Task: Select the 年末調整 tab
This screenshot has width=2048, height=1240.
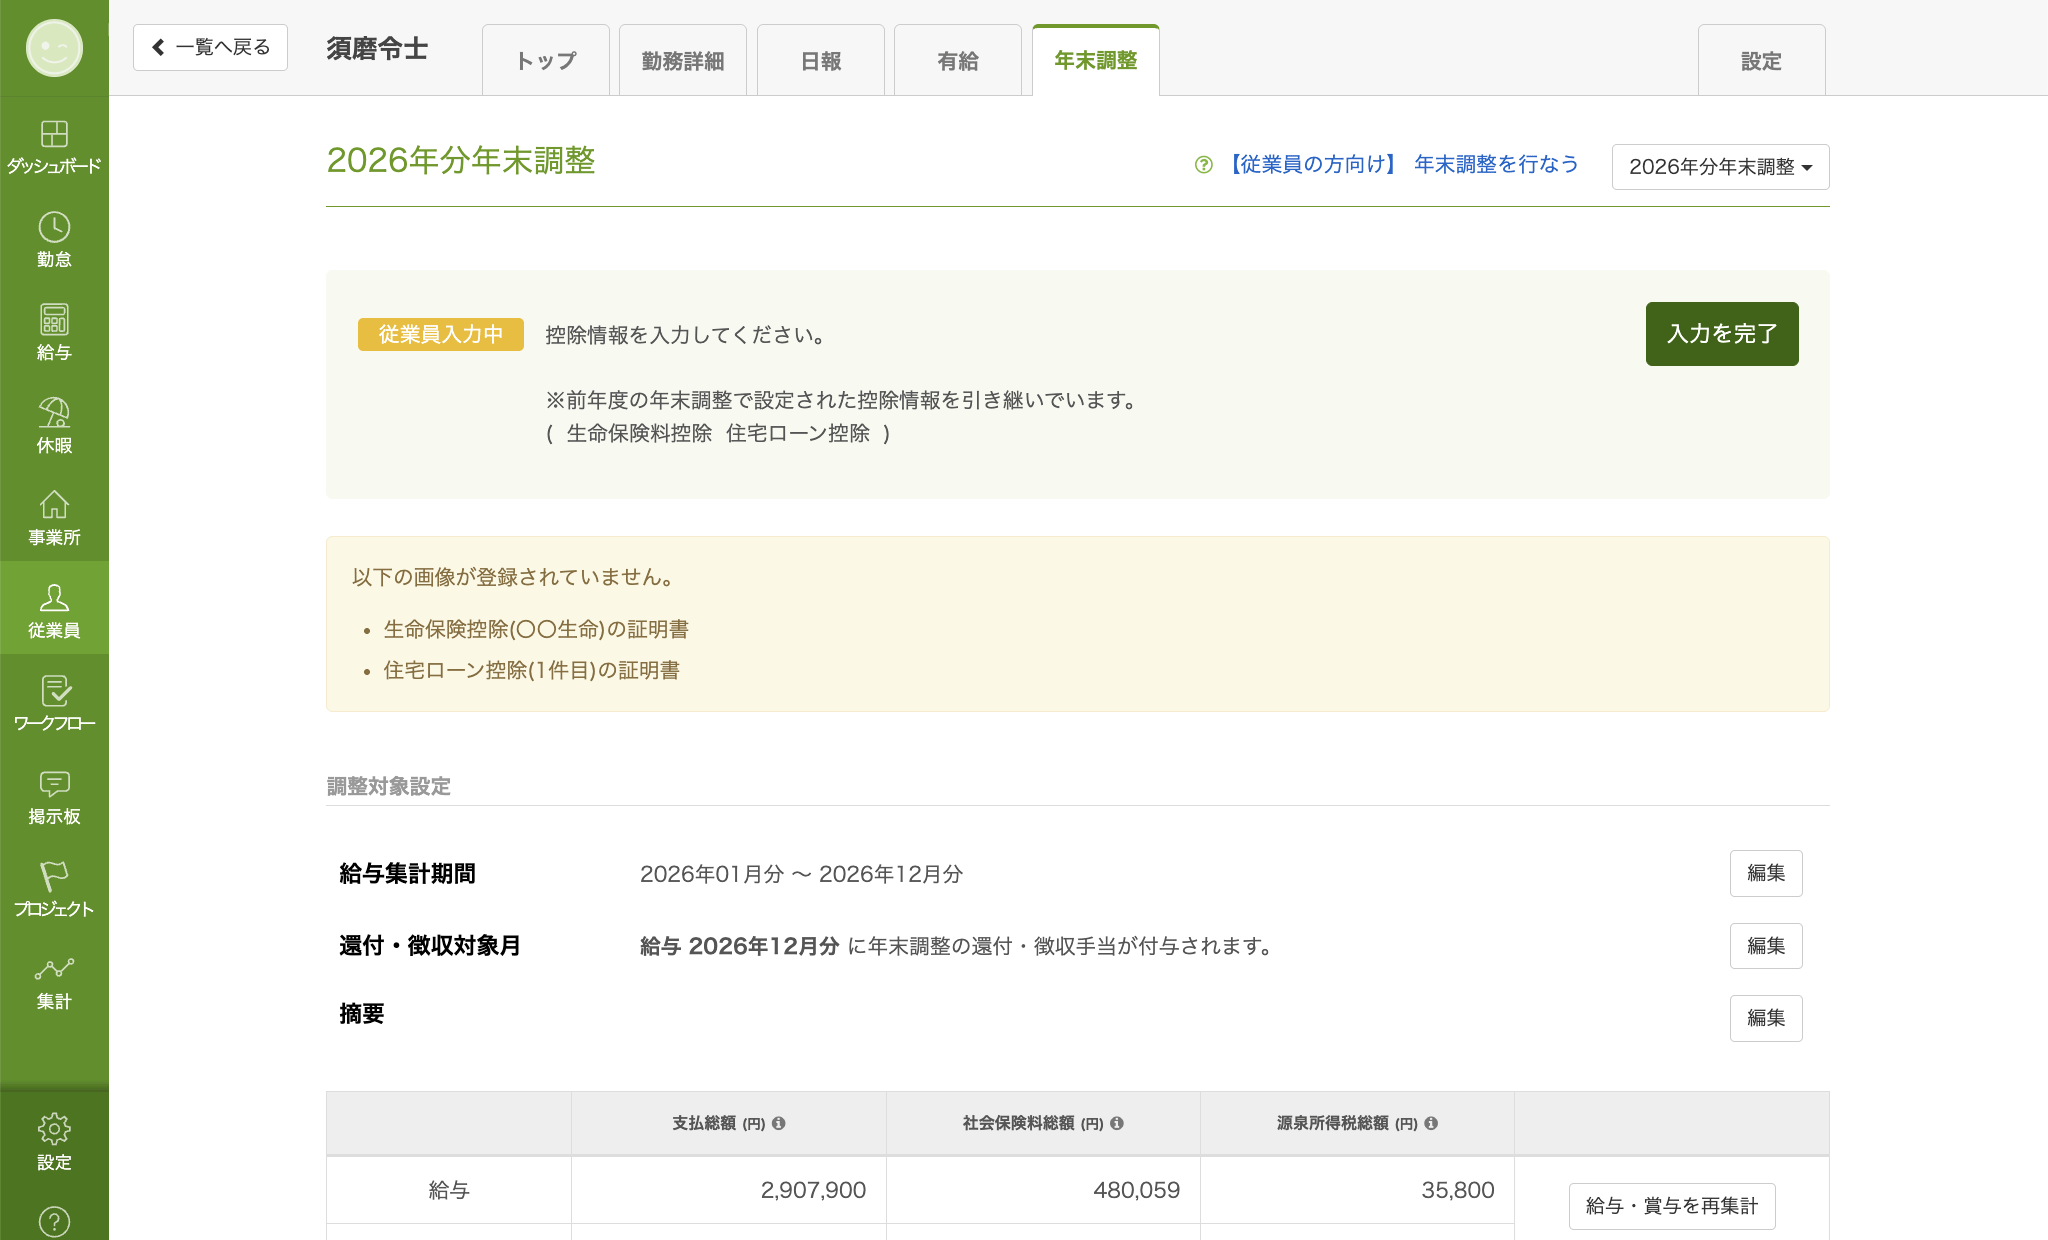Action: pyautogui.click(x=1096, y=60)
